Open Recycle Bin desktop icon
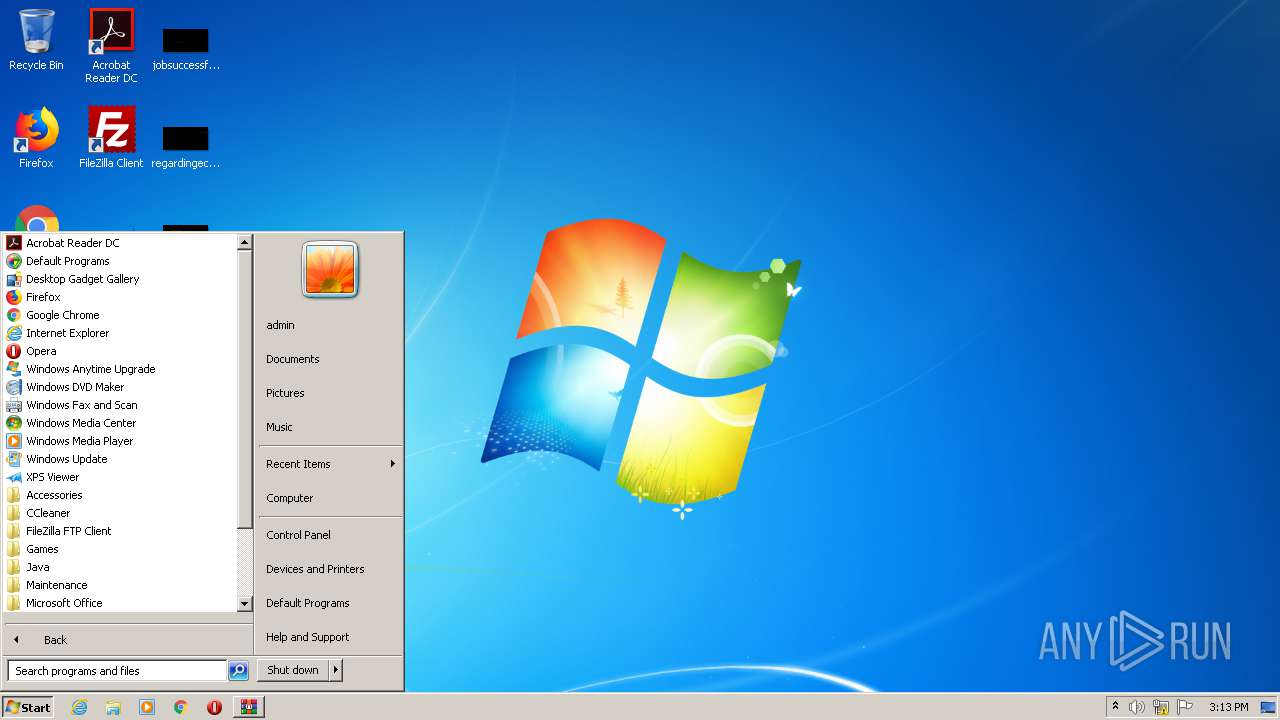Viewport: 1280px width, 720px height. pyautogui.click(x=36, y=40)
